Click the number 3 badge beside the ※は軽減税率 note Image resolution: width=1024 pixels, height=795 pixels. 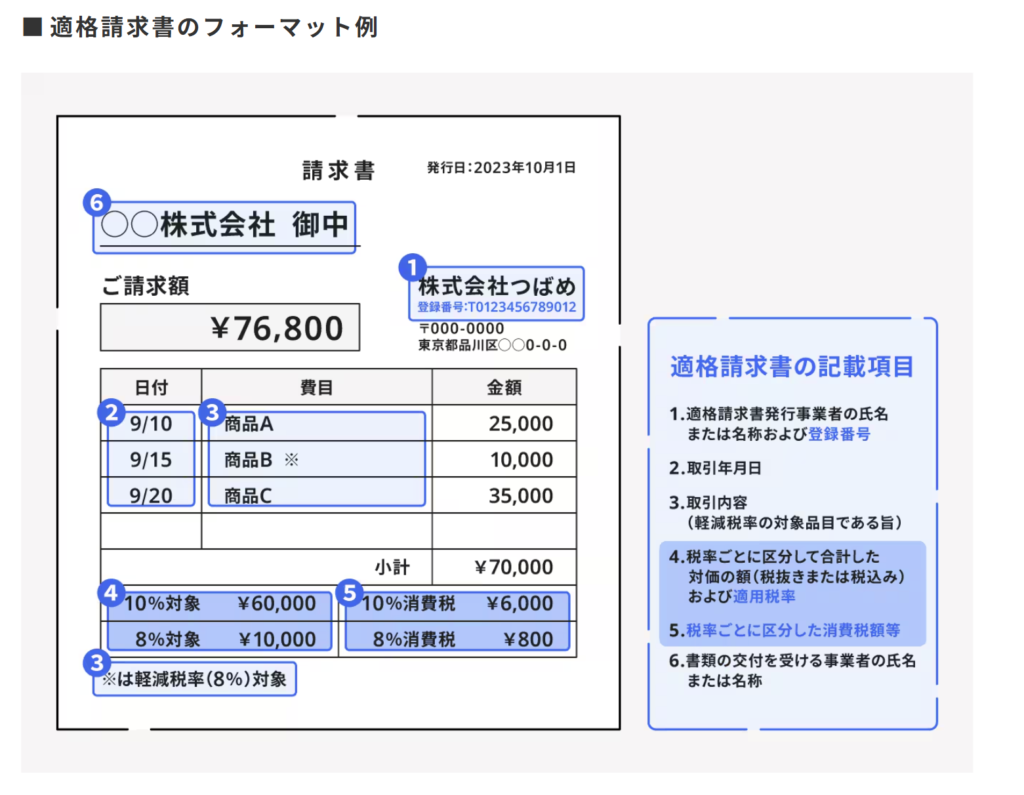tap(96, 661)
